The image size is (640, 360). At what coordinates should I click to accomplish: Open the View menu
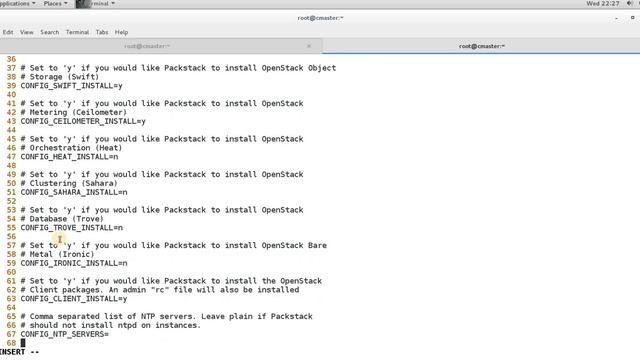(x=27, y=32)
